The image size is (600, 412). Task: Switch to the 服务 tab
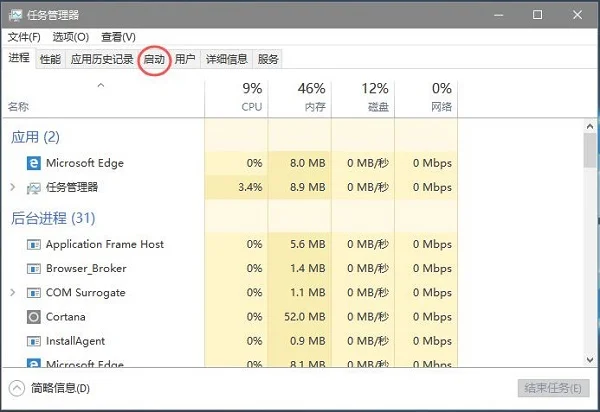coord(267,59)
